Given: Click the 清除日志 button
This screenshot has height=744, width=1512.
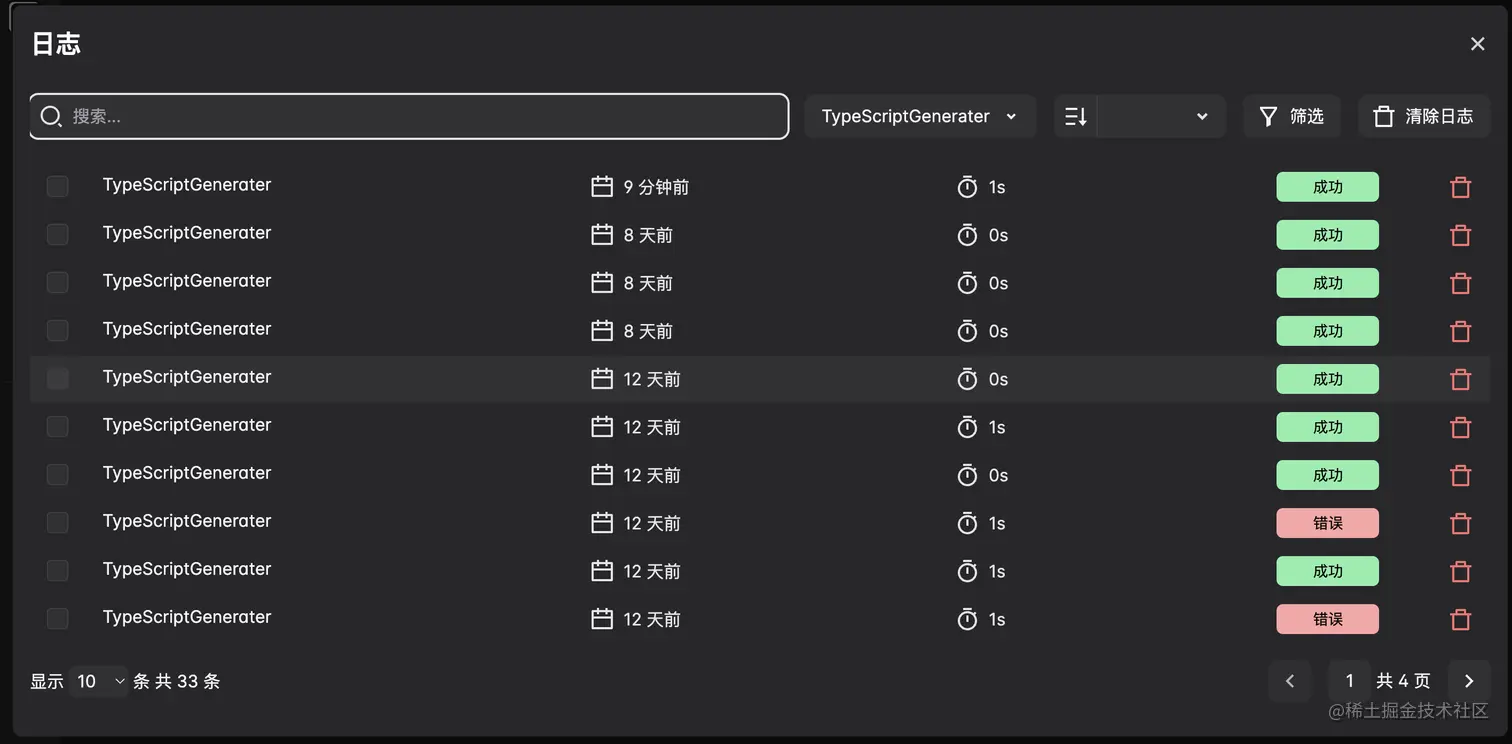Looking at the screenshot, I should point(1423,116).
